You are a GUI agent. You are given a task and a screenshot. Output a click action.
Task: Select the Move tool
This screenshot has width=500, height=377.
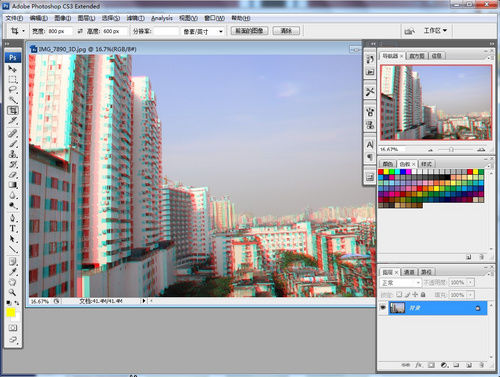coord(13,69)
